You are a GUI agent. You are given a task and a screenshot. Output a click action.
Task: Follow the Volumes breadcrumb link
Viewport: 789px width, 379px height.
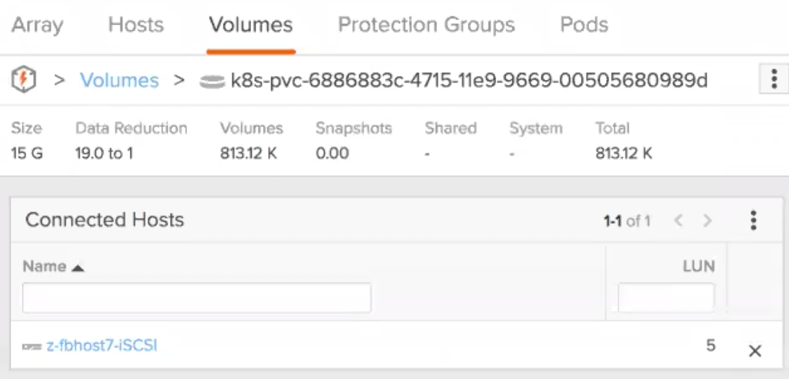coord(119,81)
